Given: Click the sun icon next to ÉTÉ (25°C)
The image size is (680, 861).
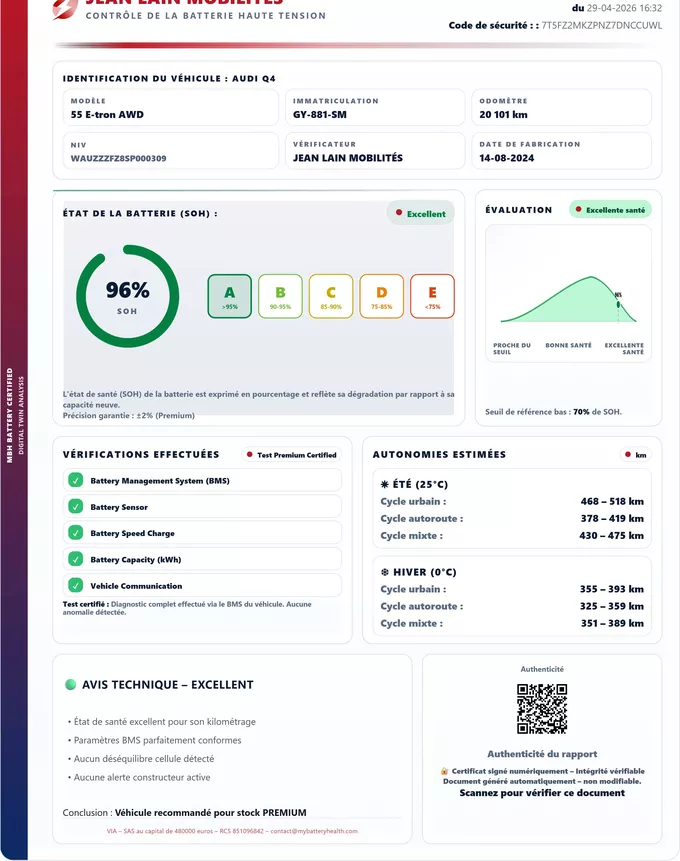Looking at the screenshot, I should click(x=384, y=484).
